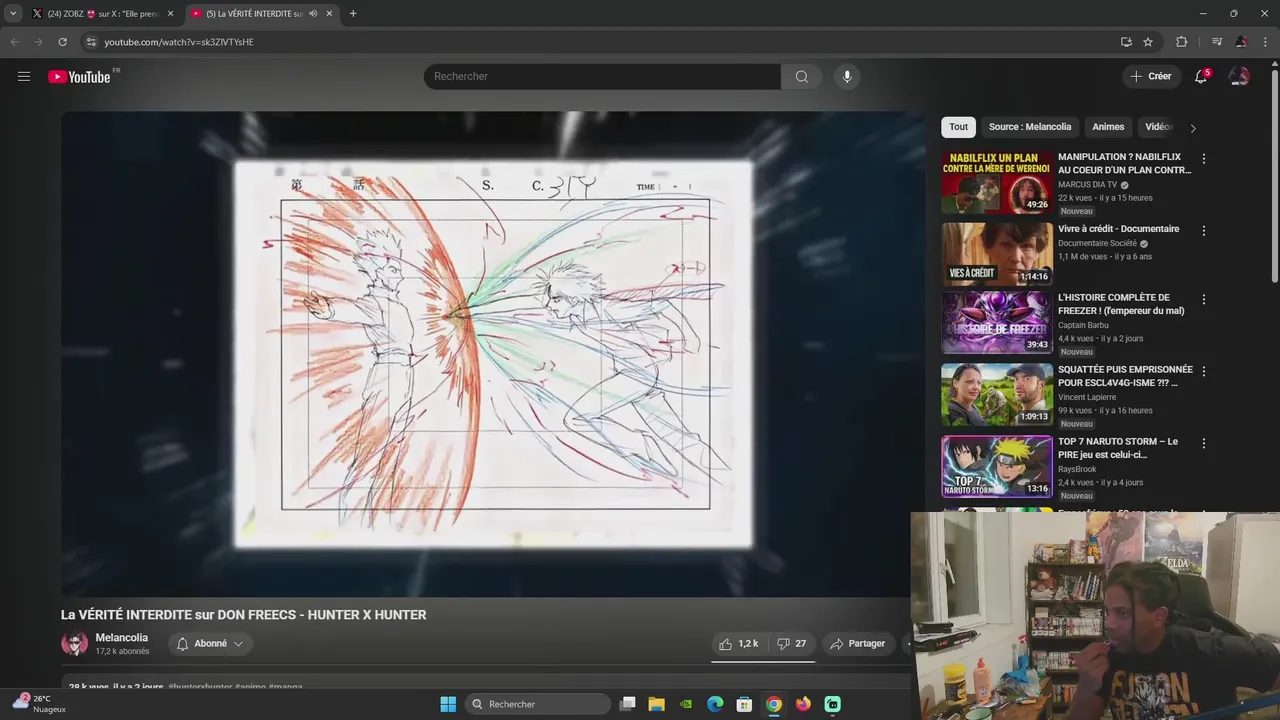Click the install app icon in address bar
Image resolution: width=1280 pixels, height=720 pixels.
point(1126,42)
